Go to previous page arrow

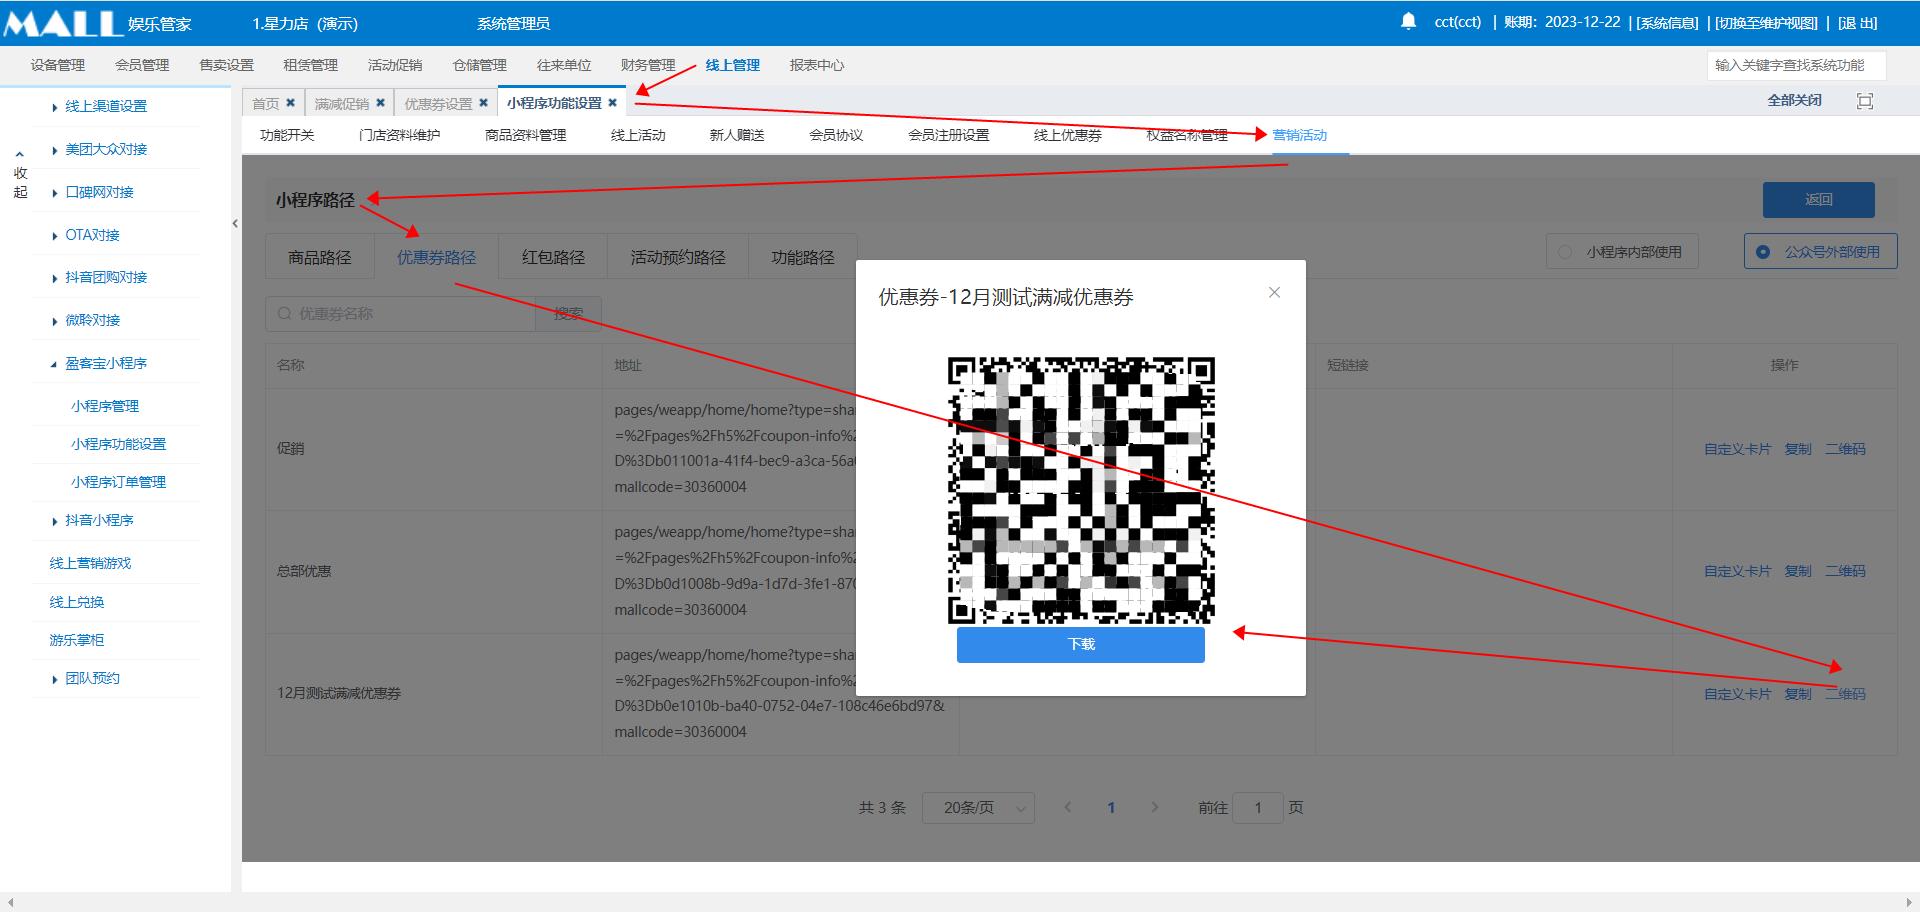tap(1067, 807)
